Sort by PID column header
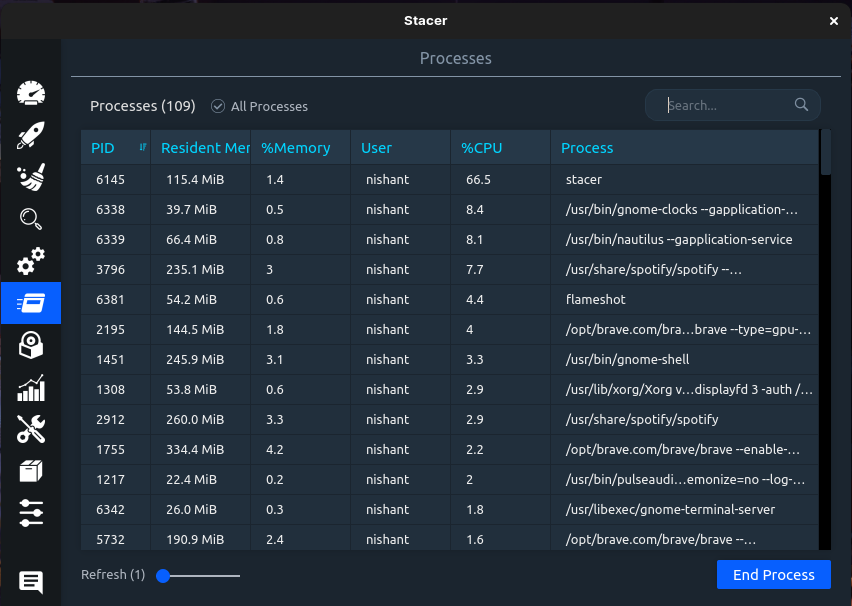Screen dimensions: 852x606 103,148
